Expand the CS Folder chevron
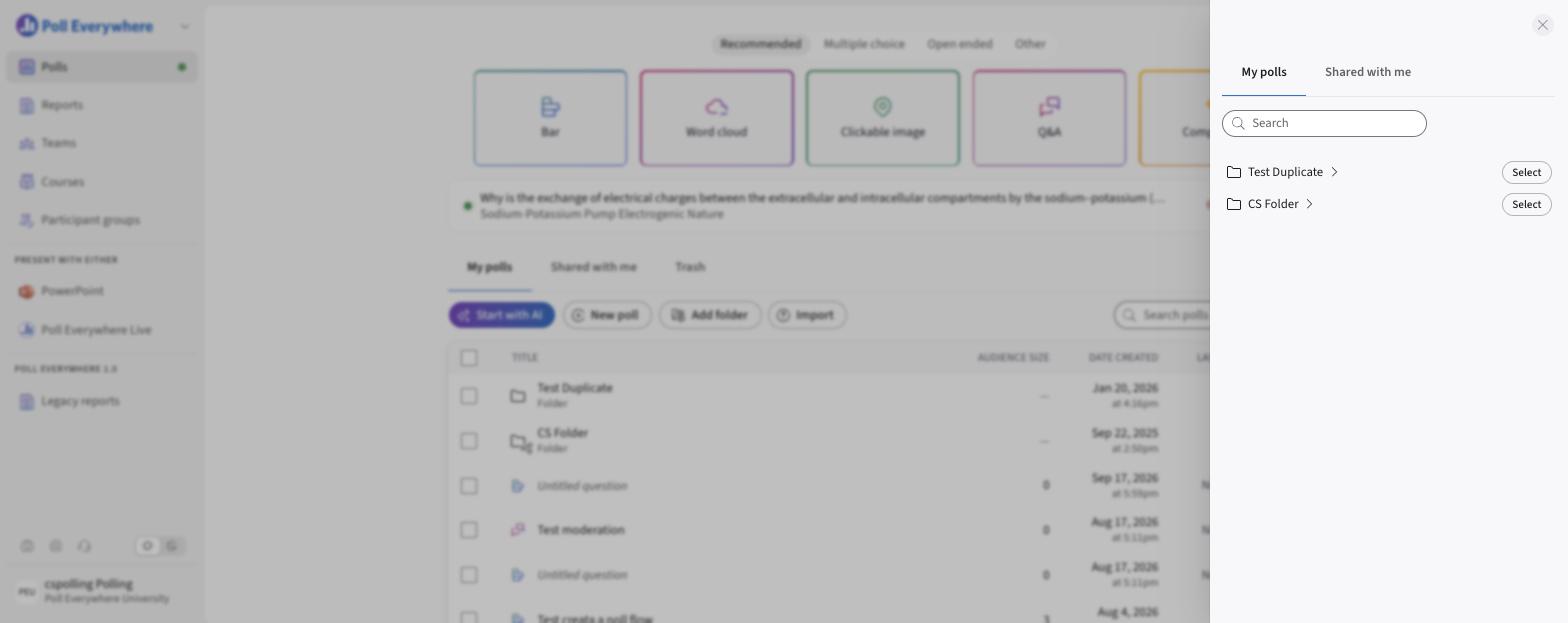This screenshot has width=1568, height=623. pos(1309,204)
